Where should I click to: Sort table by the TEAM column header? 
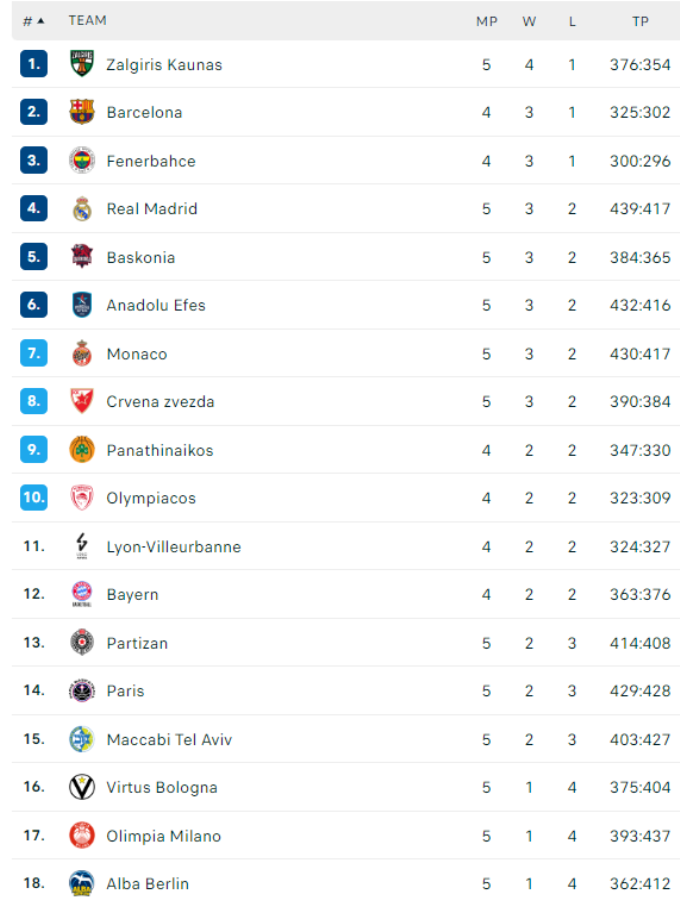pyautogui.click(x=87, y=21)
